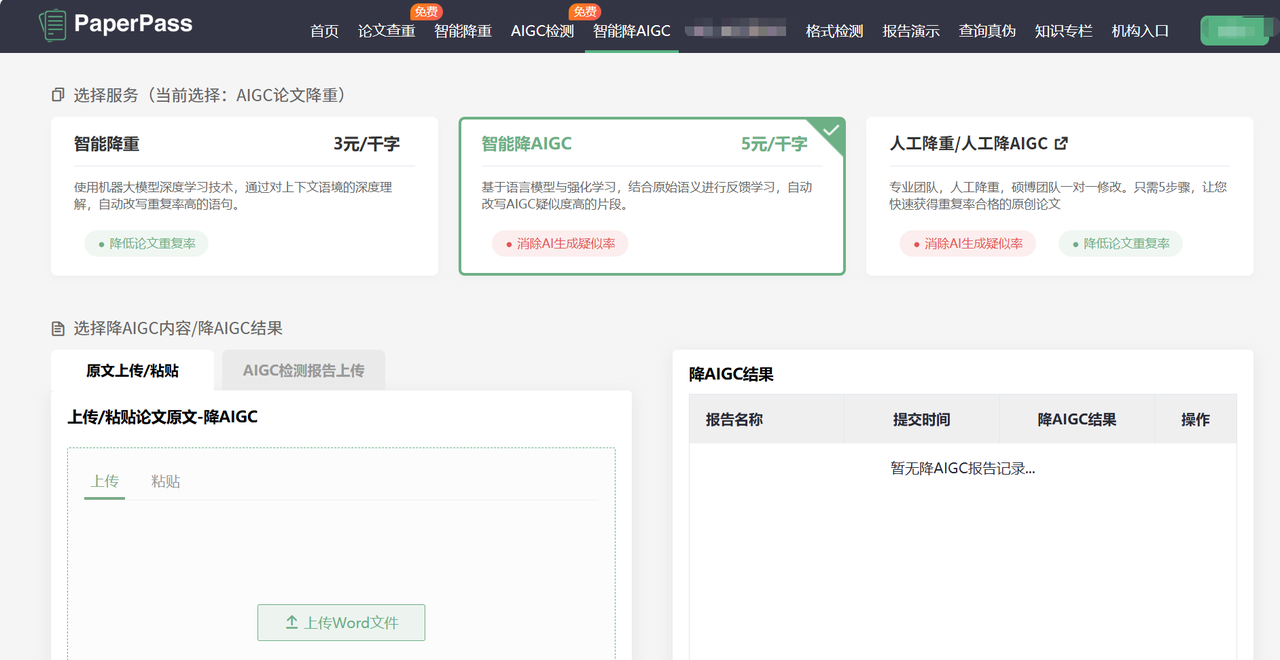Image resolution: width=1280 pixels, height=660 pixels.
Task: Click 降低论文重复率 tag on 智能降重 card
Action: (146, 243)
